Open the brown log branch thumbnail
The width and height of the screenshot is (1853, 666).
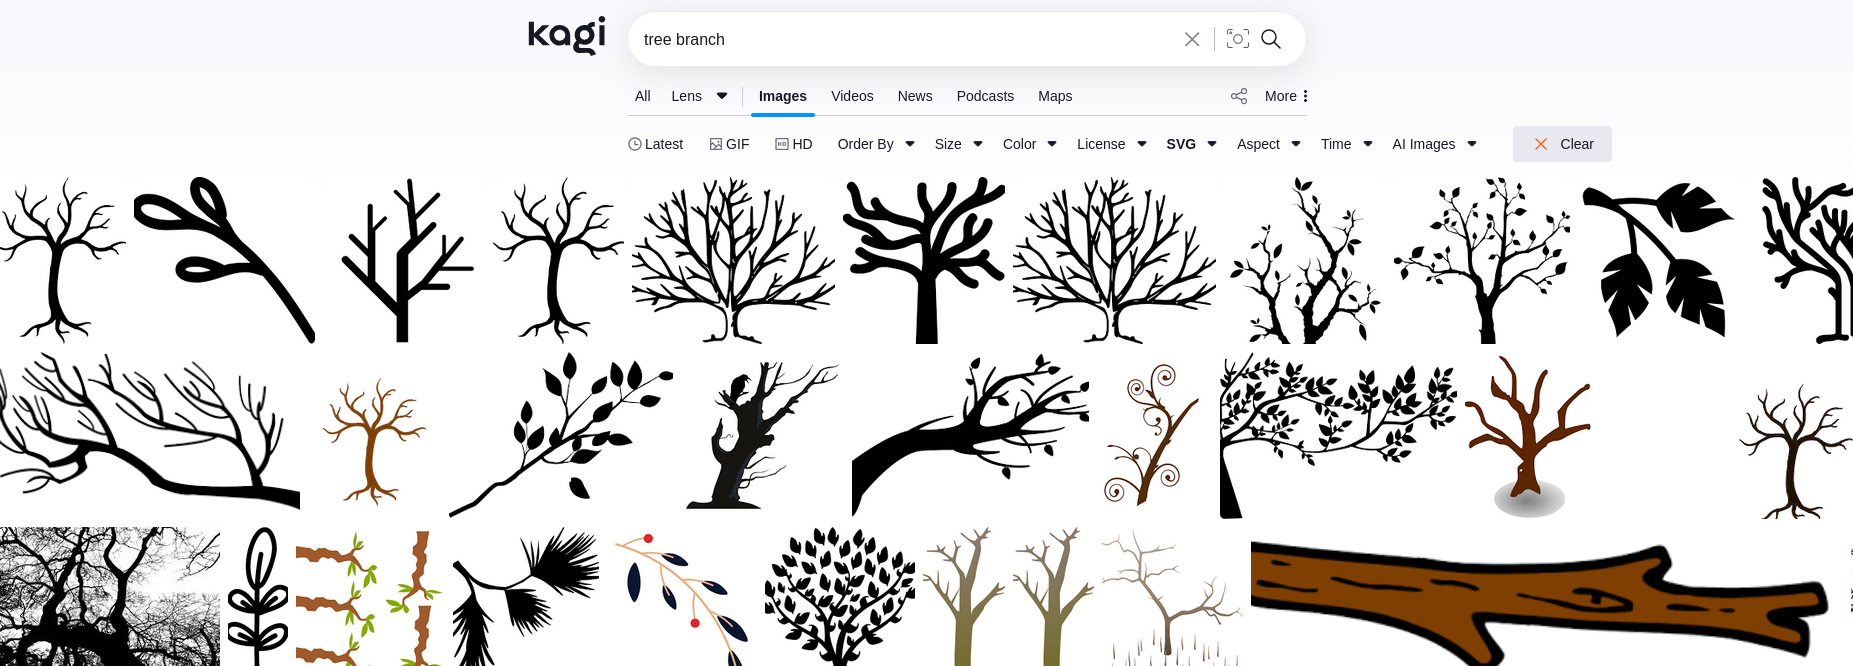point(1540,600)
